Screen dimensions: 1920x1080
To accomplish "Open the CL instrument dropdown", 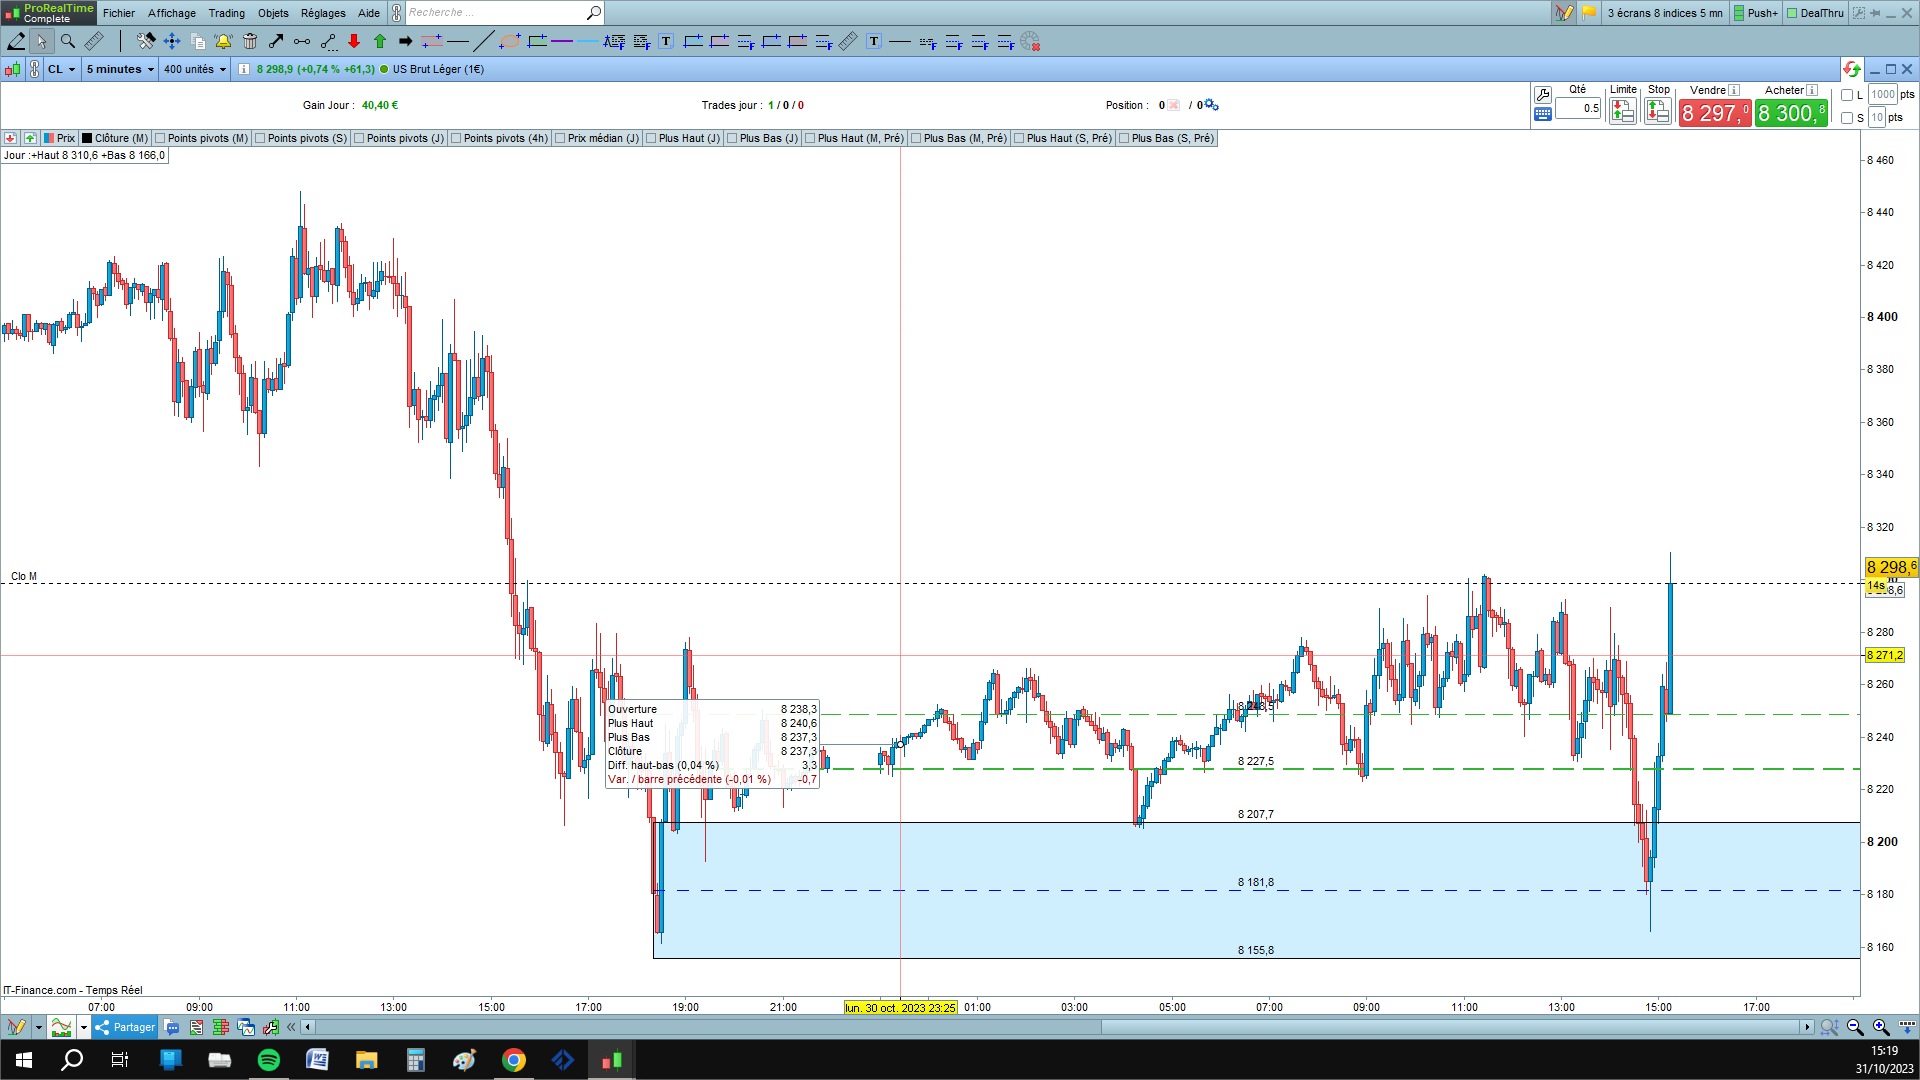I will (x=61, y=69).
